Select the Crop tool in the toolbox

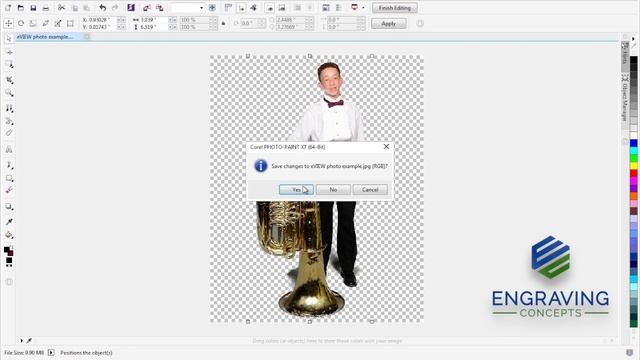coord(9,80)
